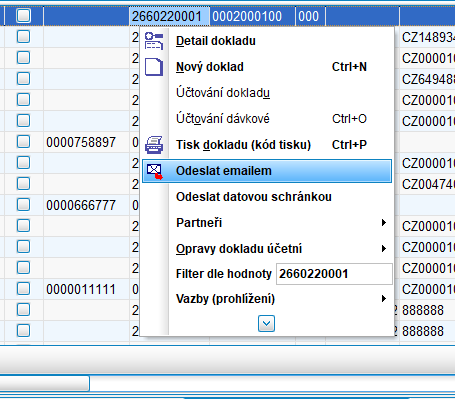This screenshot has height=399, width=455.
Task: Click cell 0002000100 in selected row
Action: coord(252,16)
